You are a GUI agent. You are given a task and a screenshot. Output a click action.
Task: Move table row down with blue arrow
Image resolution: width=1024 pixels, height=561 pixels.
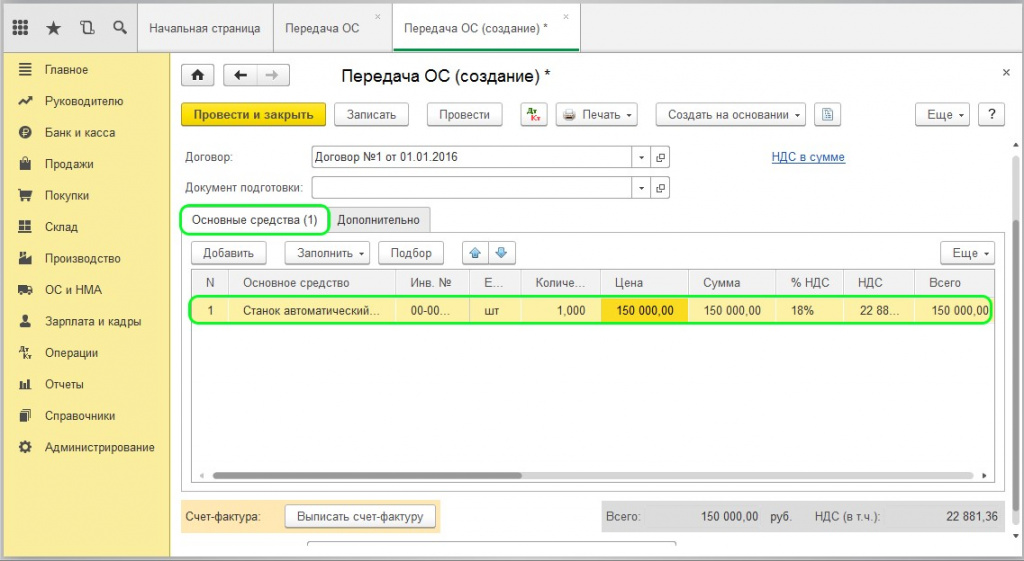point(502,253)
